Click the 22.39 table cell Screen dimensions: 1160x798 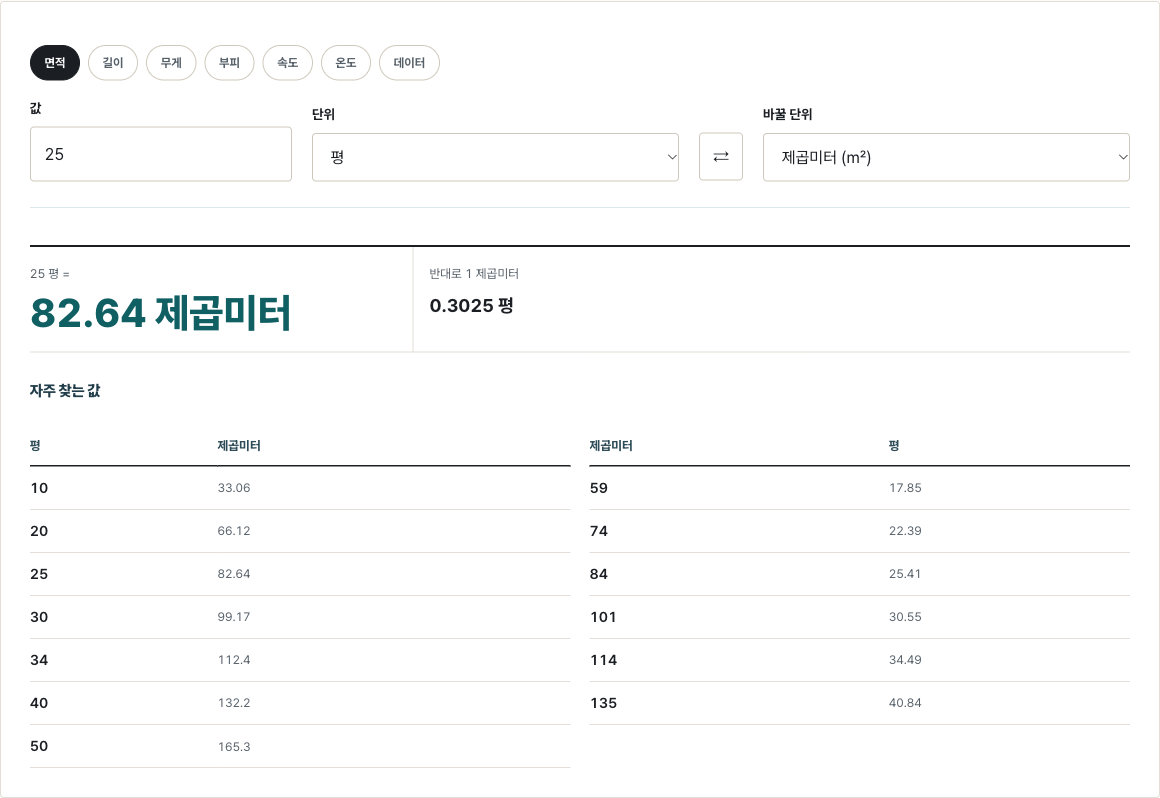[x=905, y=531]
